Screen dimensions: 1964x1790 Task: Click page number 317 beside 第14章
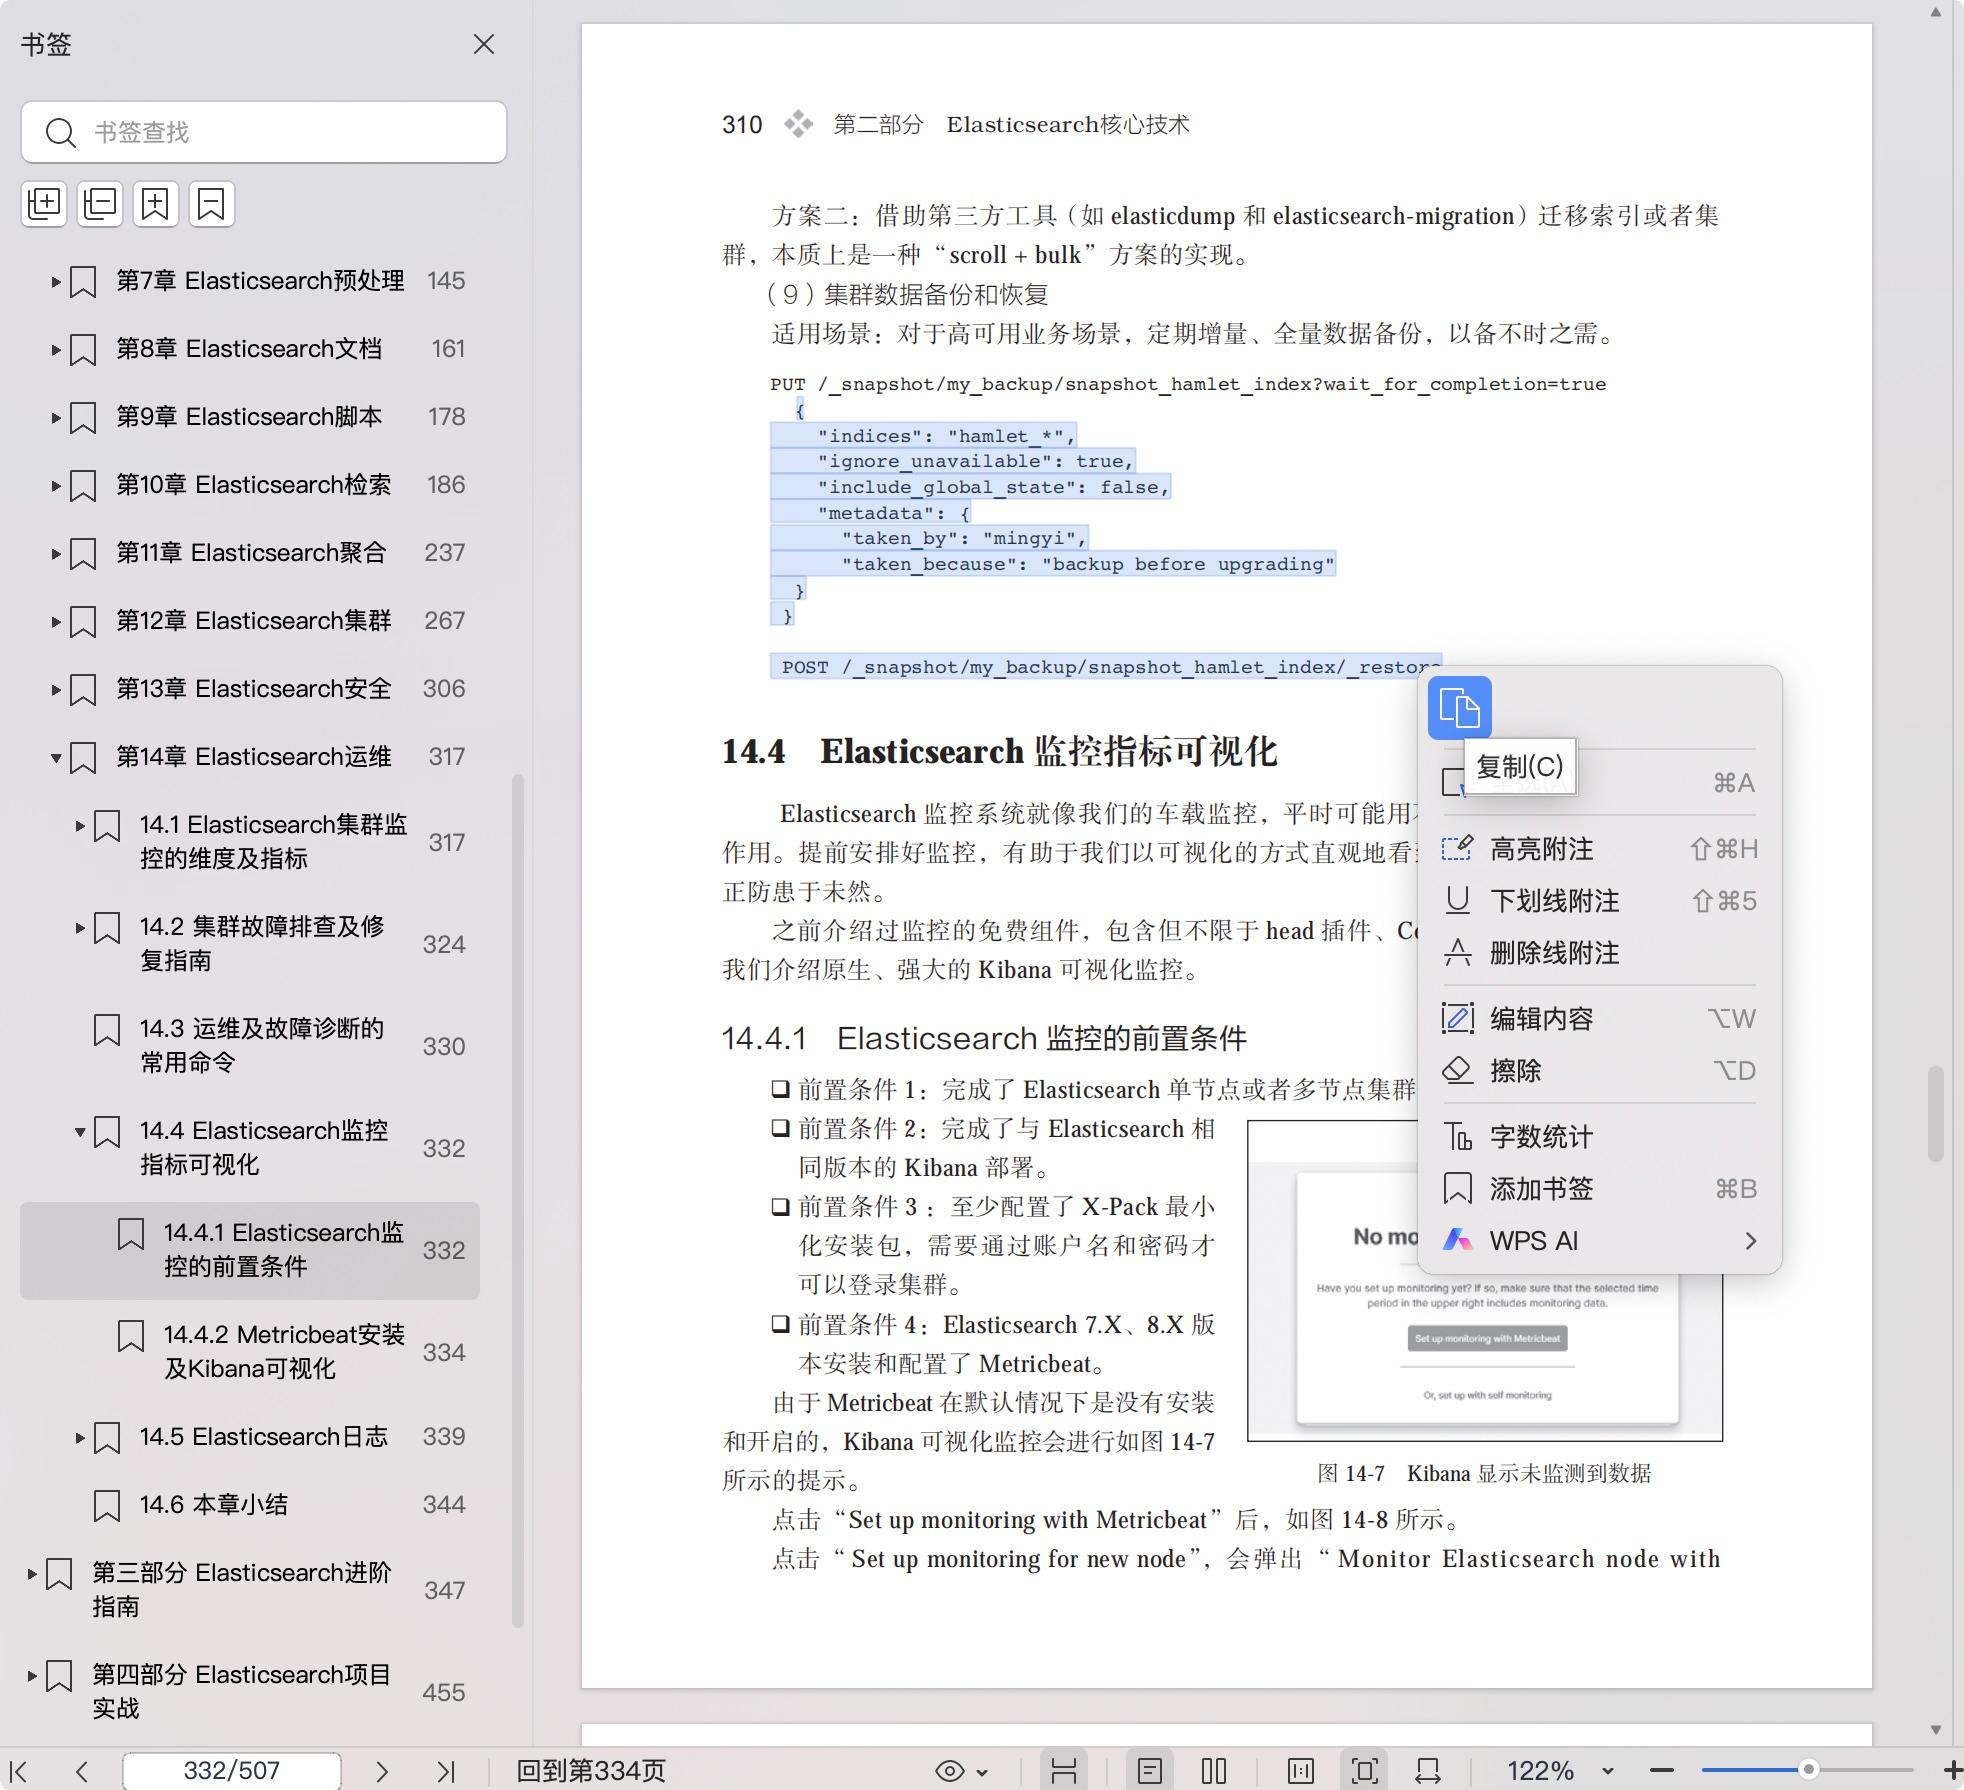(446, 757)
